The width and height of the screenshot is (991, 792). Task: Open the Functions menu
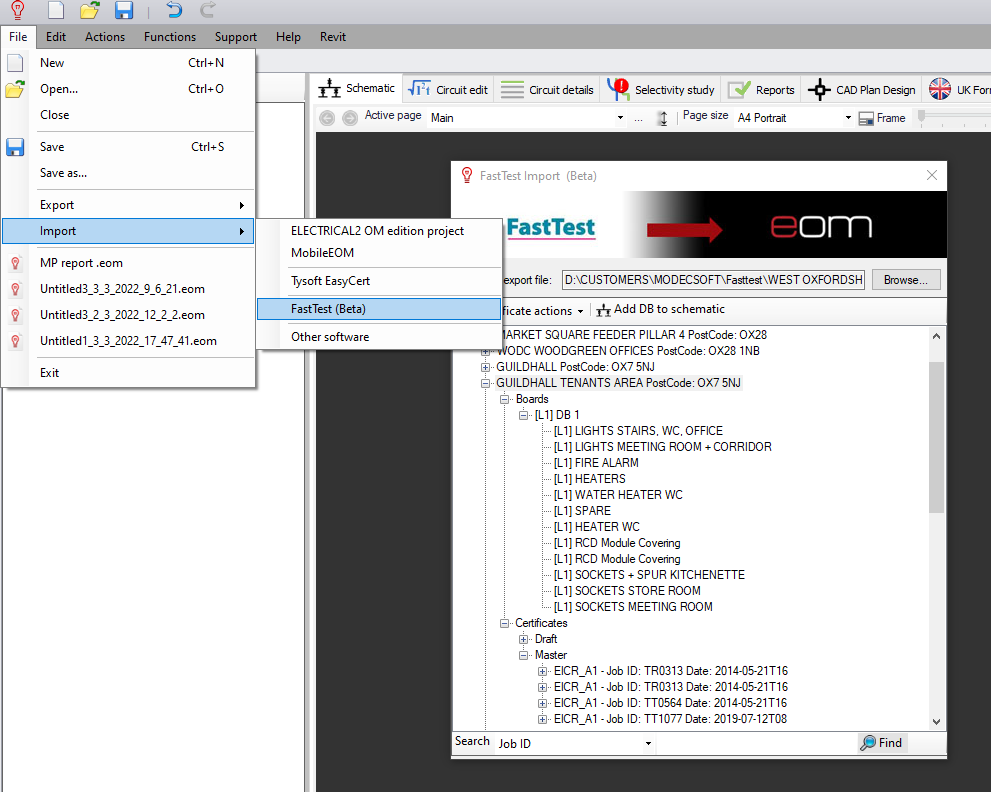(x=169, y=37)
